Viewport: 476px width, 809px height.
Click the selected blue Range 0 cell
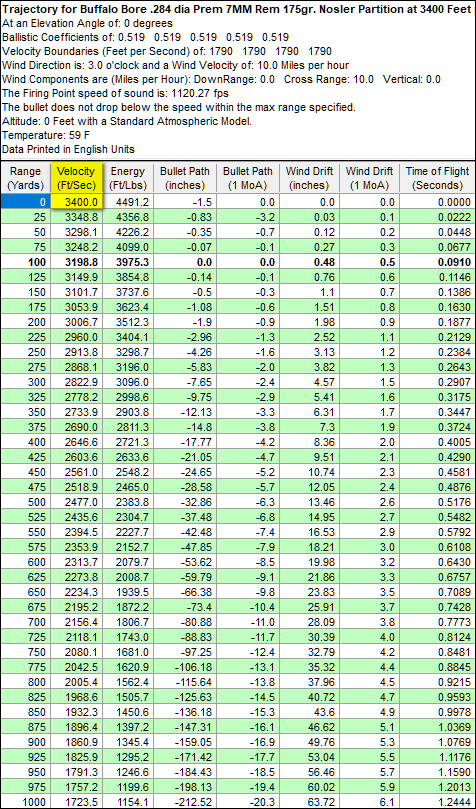(26, 202)
